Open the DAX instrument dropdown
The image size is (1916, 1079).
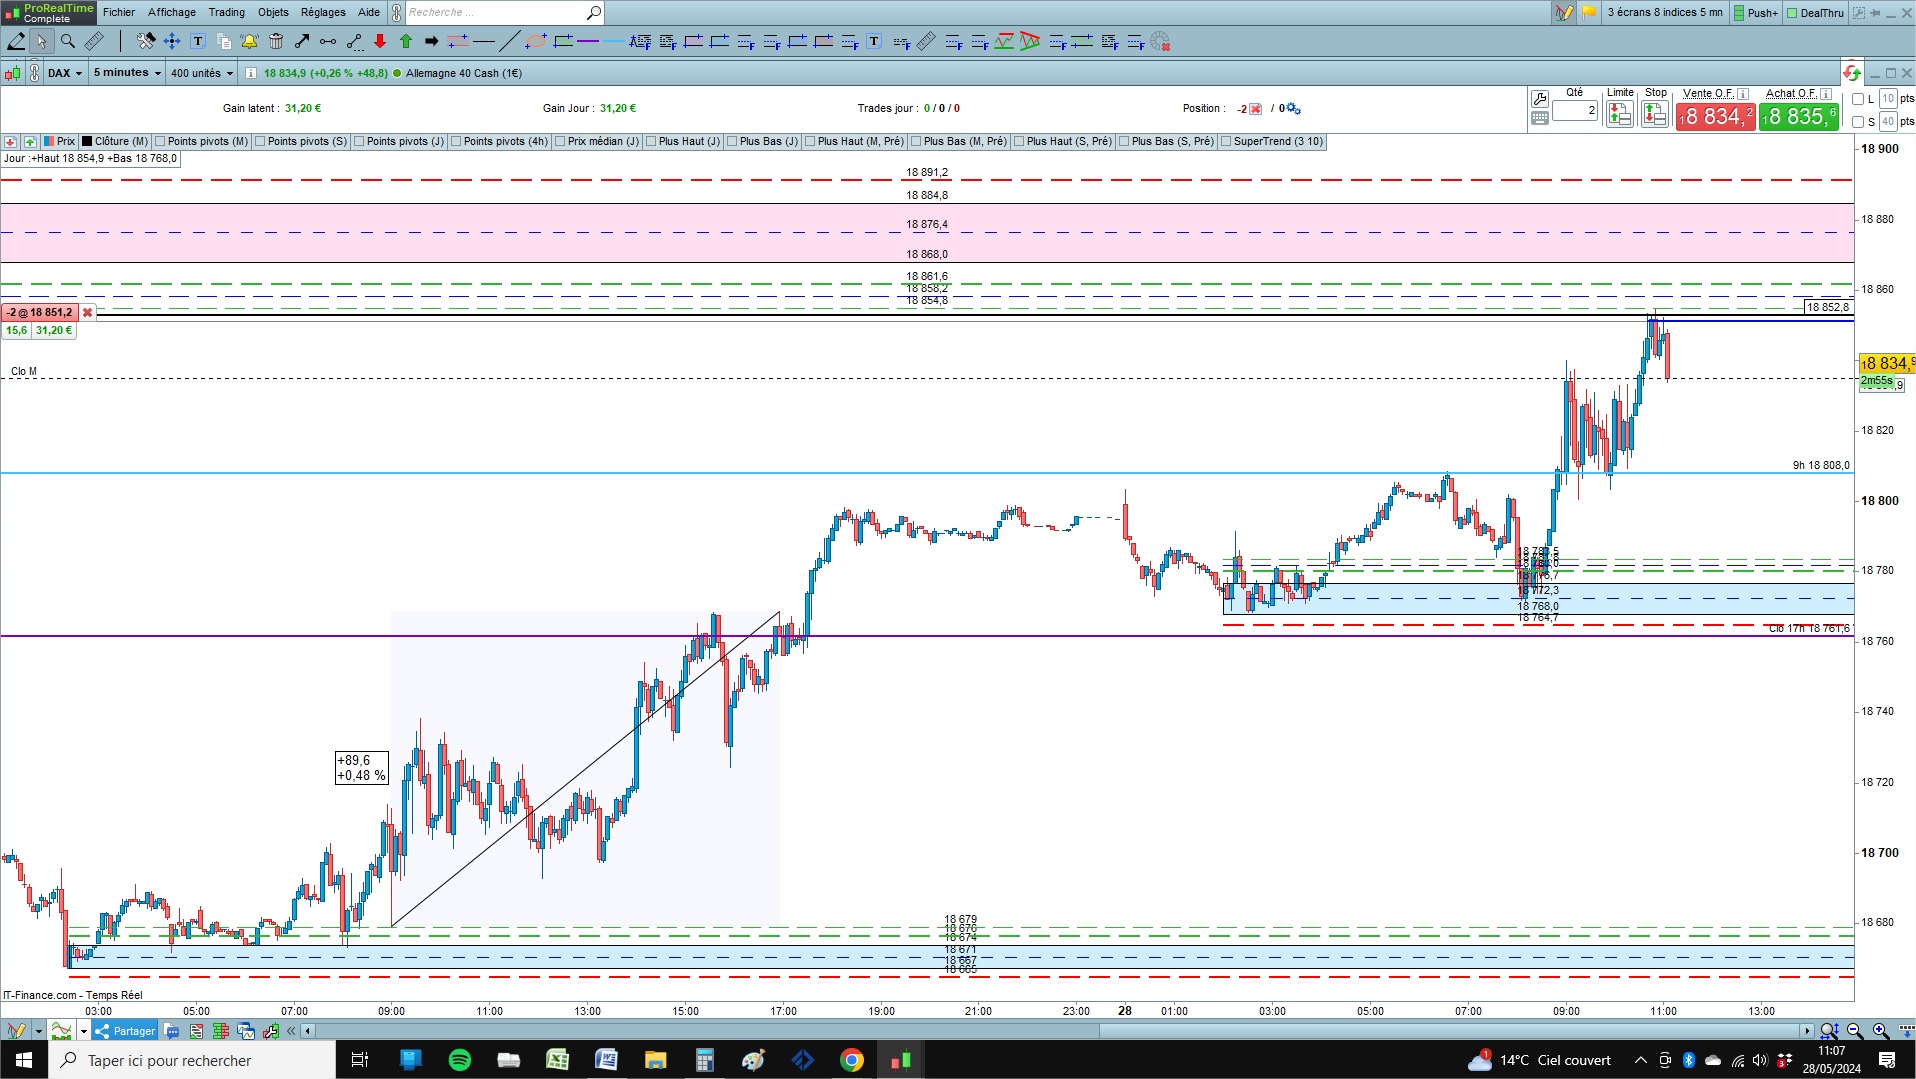(x=65, y=73)
